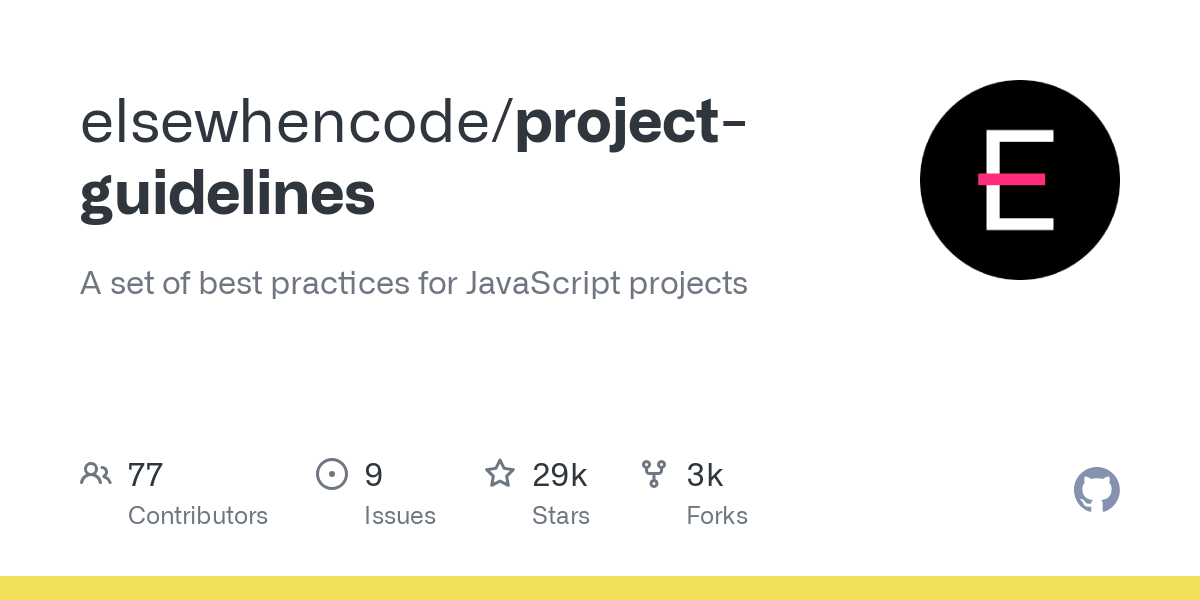The height and width of the screenshot is (600, 1200).
Task: Select the Contributors label
Action: point(198,516)
